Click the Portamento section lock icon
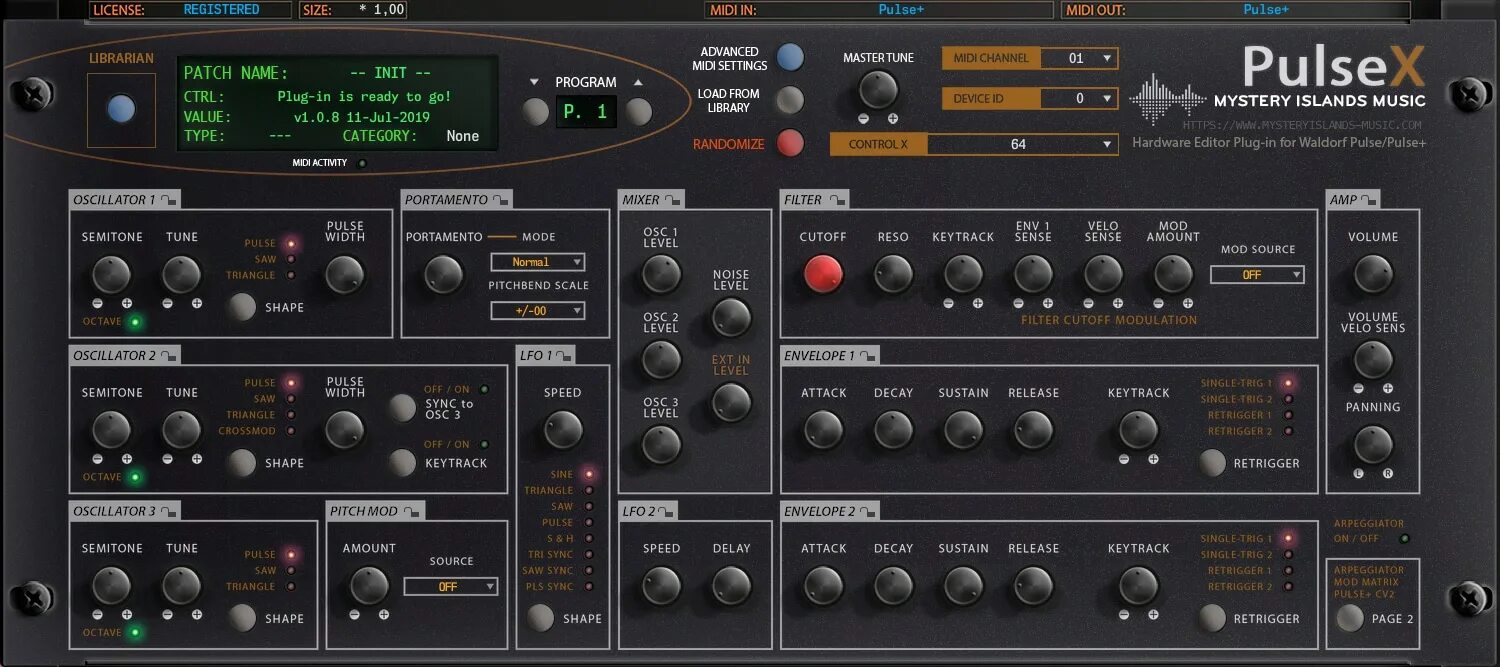Viewport: 1500px width, 667px height. [499, 200]
